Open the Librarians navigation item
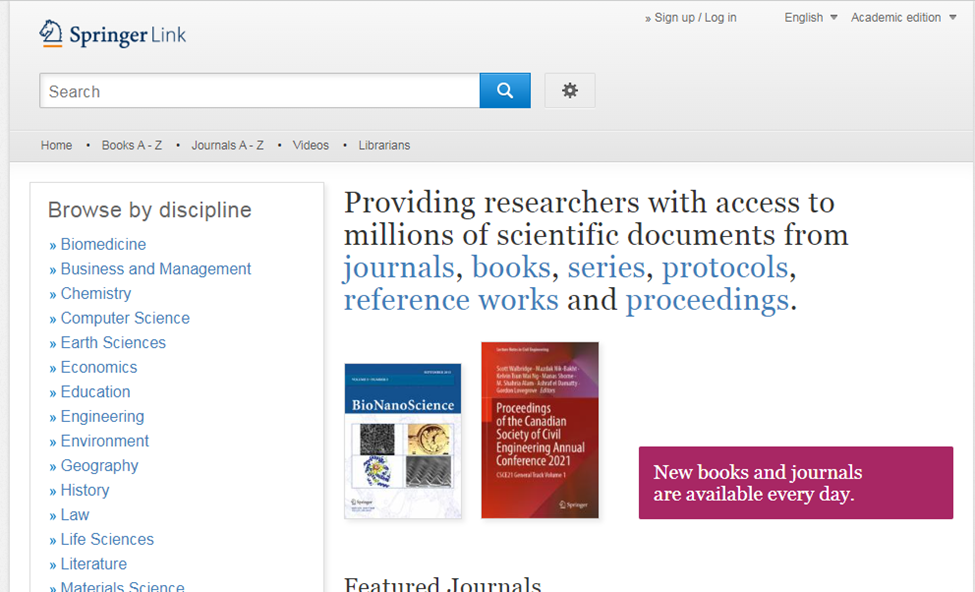The image size is (975, 592). pyautogui.click(x=384, y=145)
